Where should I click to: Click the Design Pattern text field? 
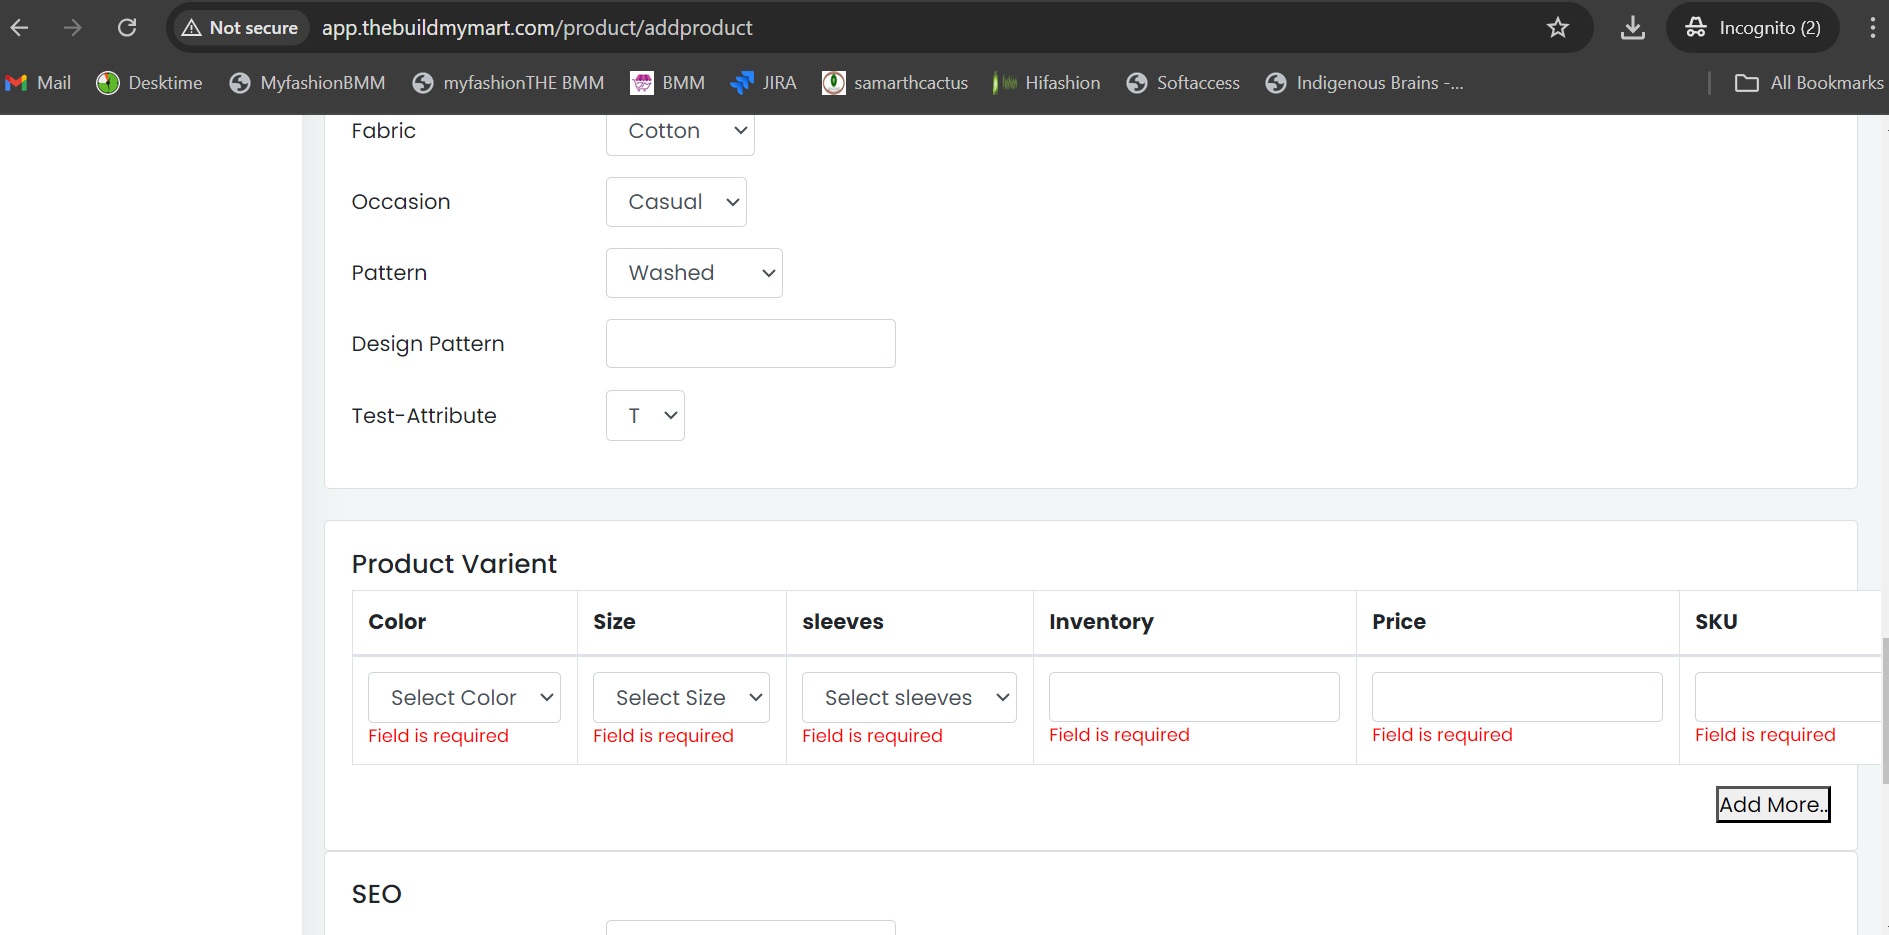(751, 344)
